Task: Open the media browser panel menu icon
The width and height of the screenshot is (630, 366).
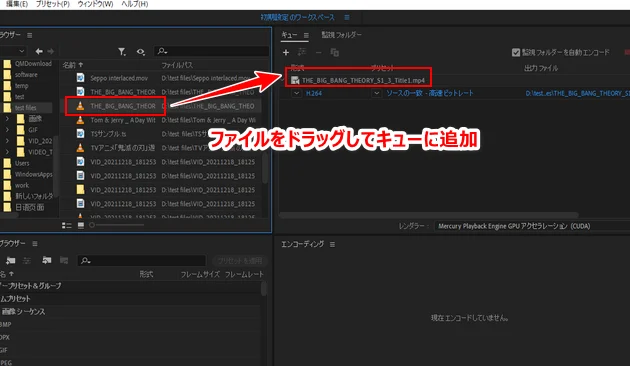Action: click(29, 35)
